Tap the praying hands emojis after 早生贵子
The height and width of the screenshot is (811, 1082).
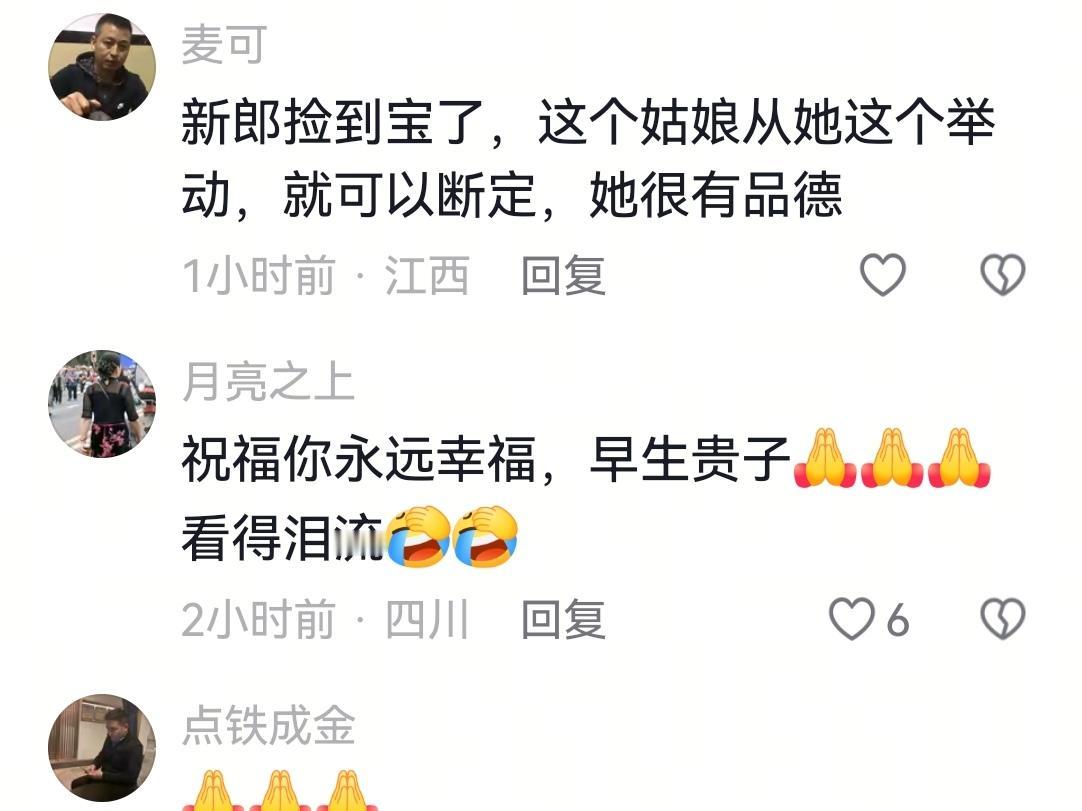892,458
